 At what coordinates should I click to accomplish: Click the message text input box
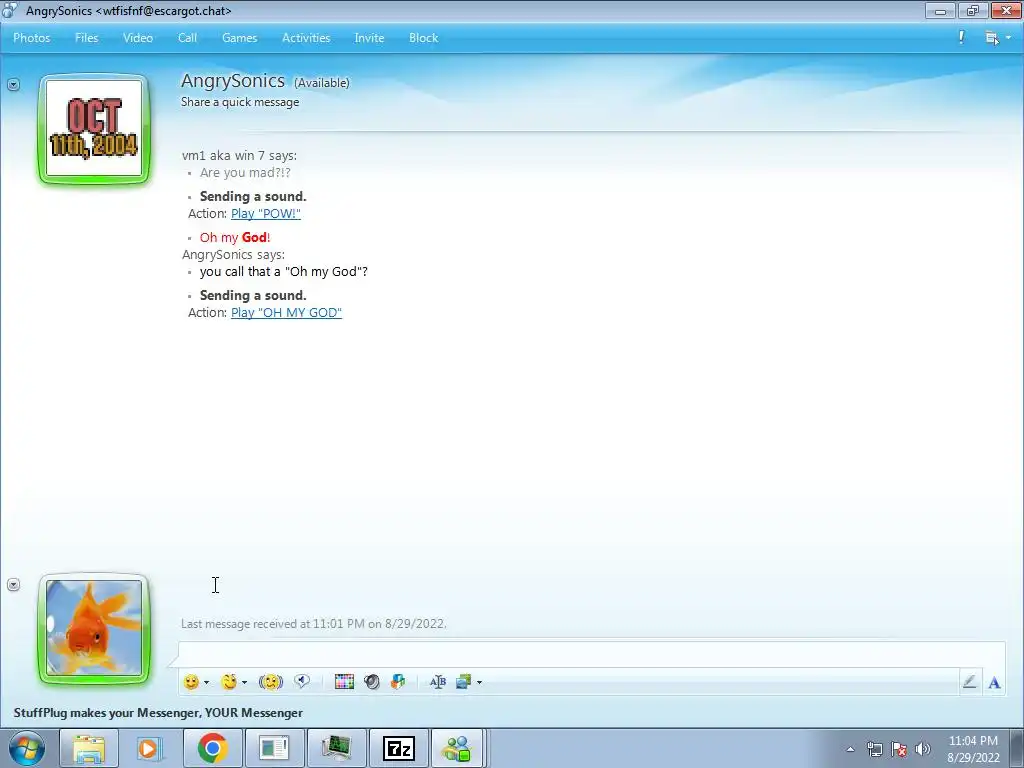click(591, 654)
